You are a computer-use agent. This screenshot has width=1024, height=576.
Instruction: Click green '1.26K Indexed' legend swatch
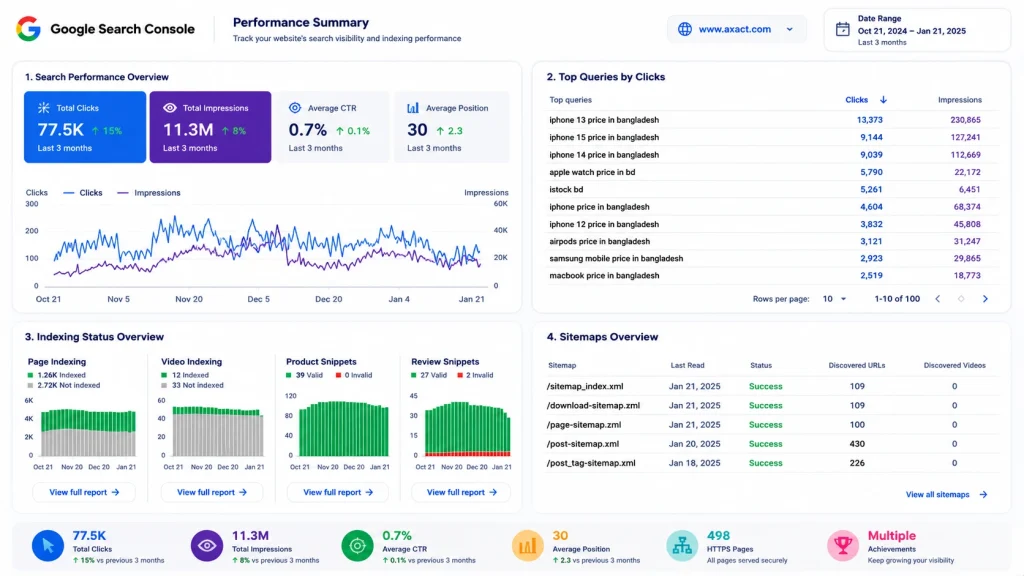coord(31,376)
